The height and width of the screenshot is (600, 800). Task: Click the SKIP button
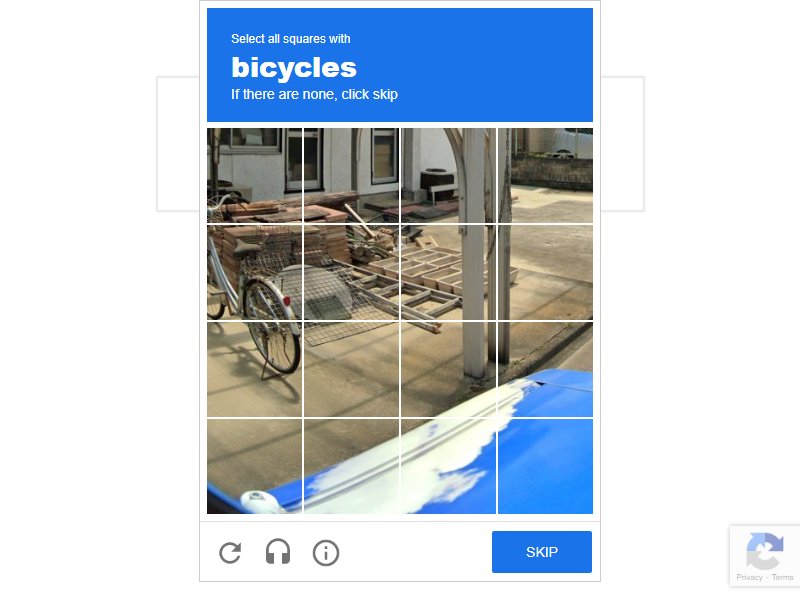542,552
